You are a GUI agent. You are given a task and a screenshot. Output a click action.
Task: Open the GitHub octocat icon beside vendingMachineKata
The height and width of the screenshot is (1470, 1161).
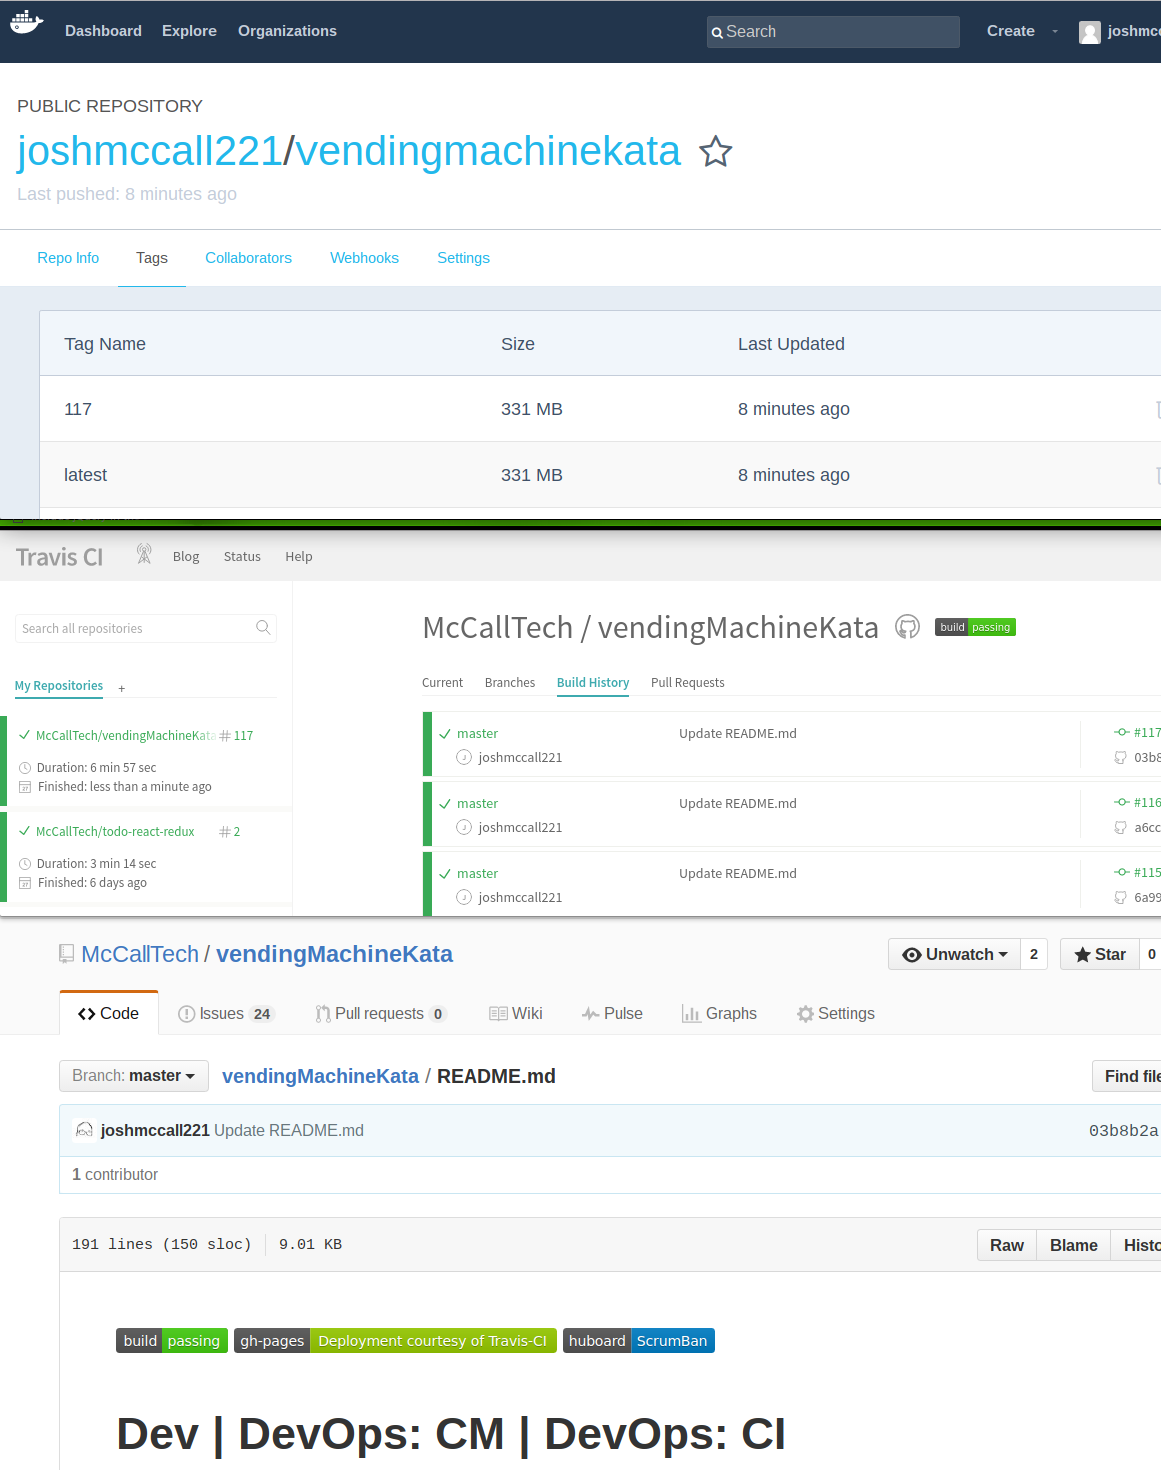[907, 627]
